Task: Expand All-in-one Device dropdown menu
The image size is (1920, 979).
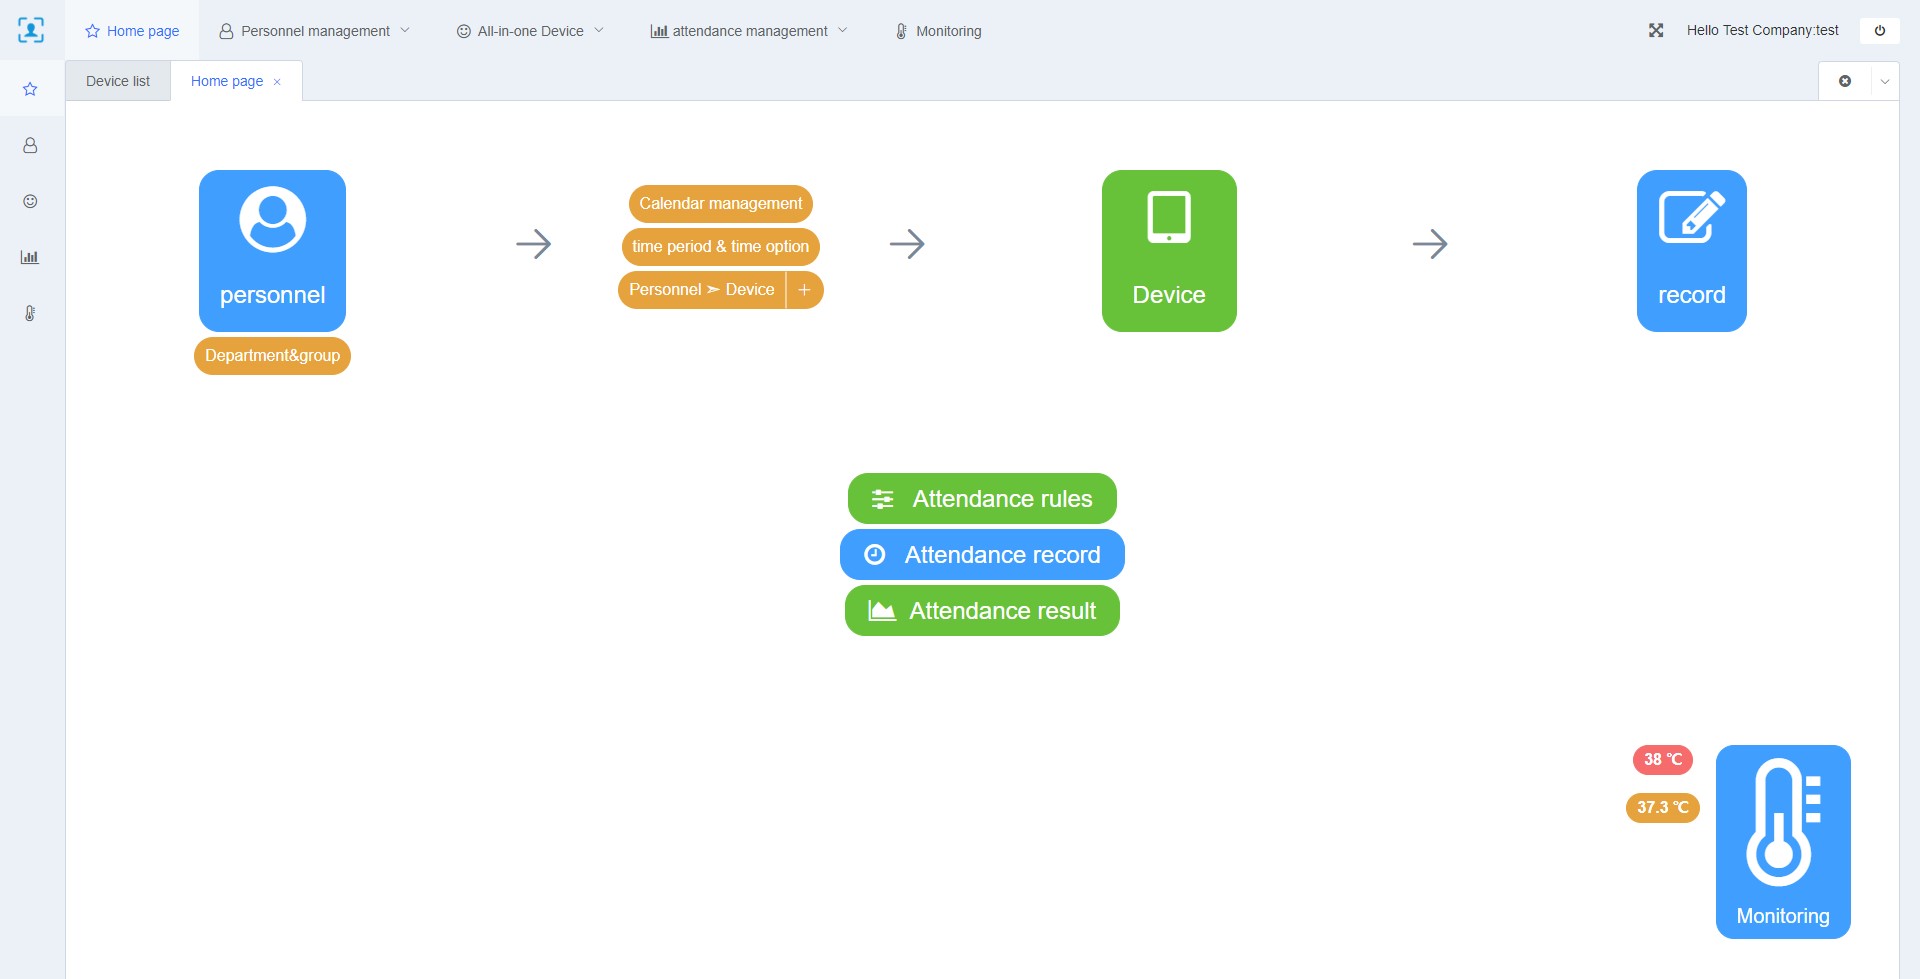Action: (x=530, y=31)
